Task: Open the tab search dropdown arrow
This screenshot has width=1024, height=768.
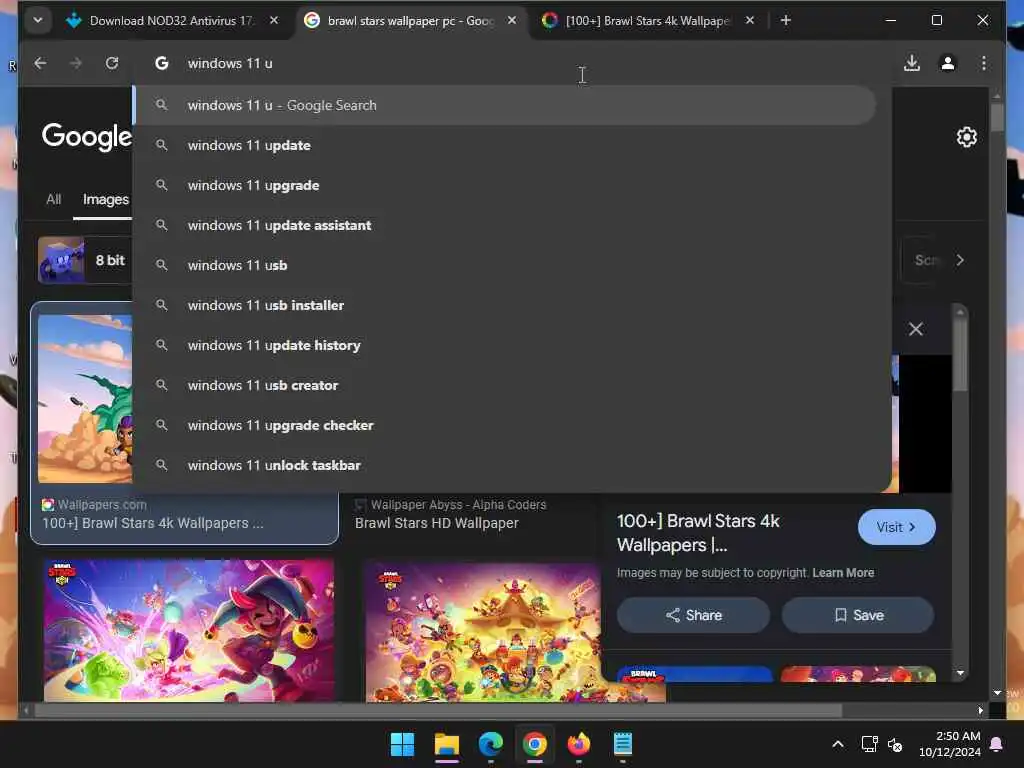Action: click(x=38, y=20)
